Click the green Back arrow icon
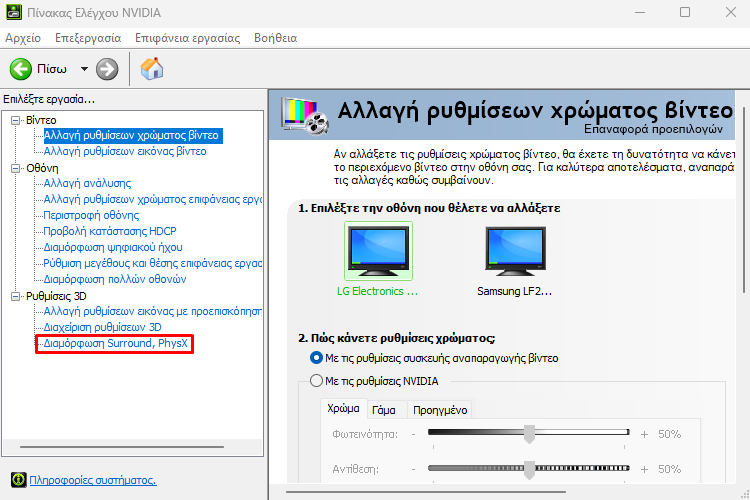The height and width of the screenshot is (500, 750). point(21,69)
